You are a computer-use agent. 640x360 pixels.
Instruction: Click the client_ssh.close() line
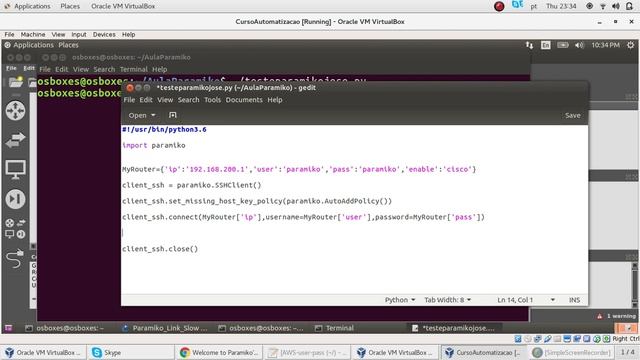coord(160,249)
